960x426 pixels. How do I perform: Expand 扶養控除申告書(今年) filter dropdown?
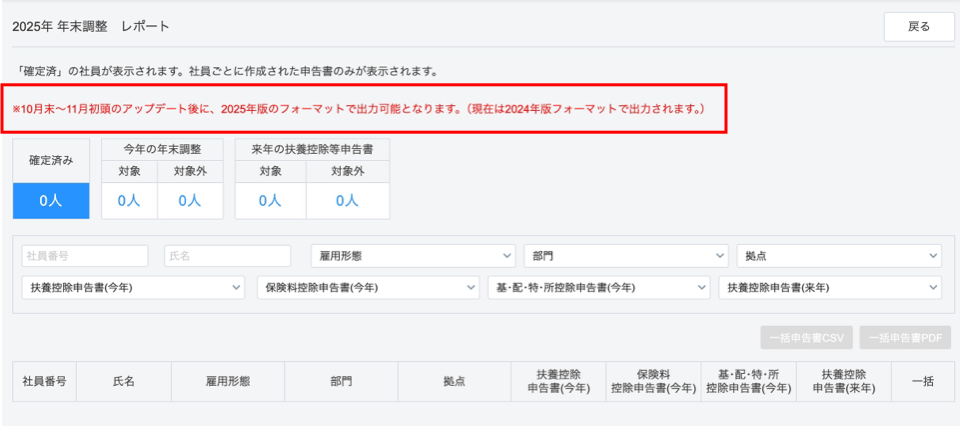pyautogui.click(x=132, y=288)
